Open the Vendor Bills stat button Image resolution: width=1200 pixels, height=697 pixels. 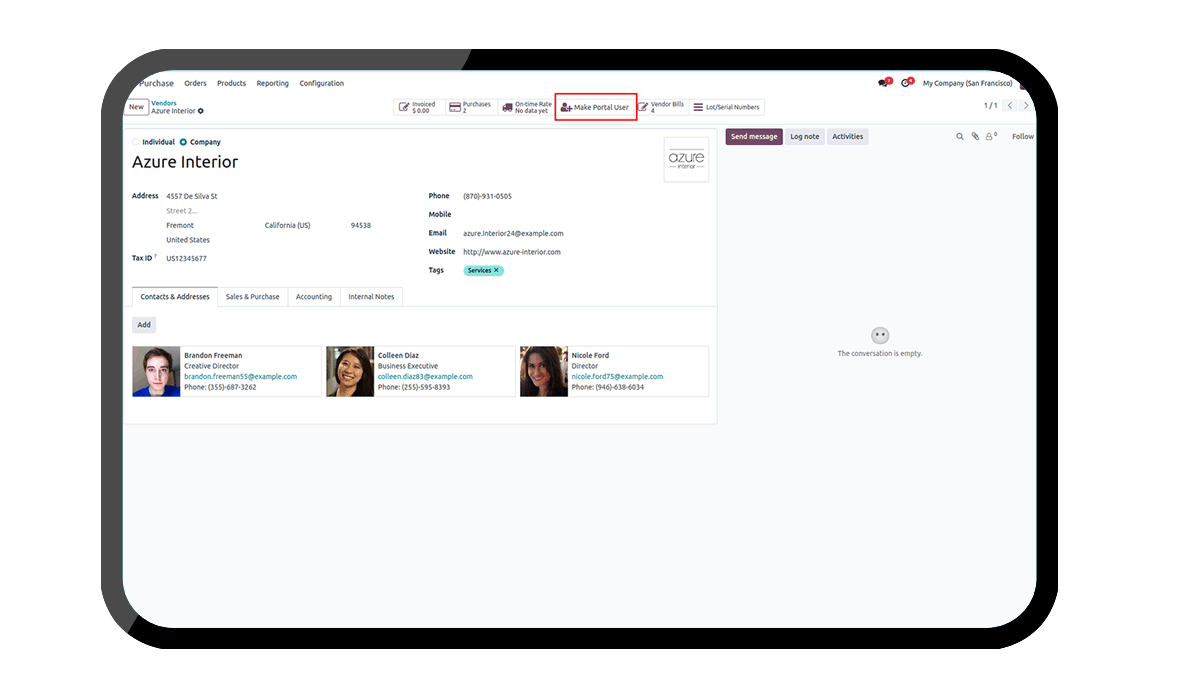pos(661,107)
